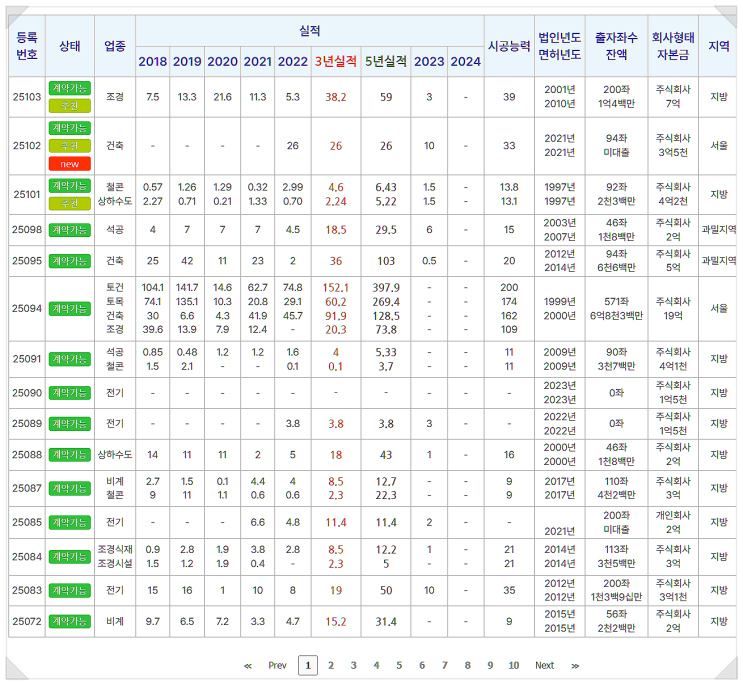Click the current page 1 button

point(308,665)
